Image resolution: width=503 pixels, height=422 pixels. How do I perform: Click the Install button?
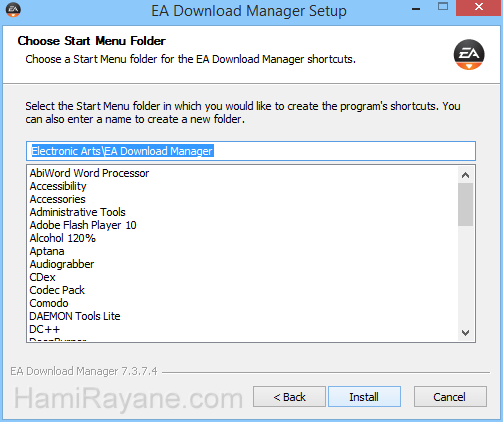point(364,397)
